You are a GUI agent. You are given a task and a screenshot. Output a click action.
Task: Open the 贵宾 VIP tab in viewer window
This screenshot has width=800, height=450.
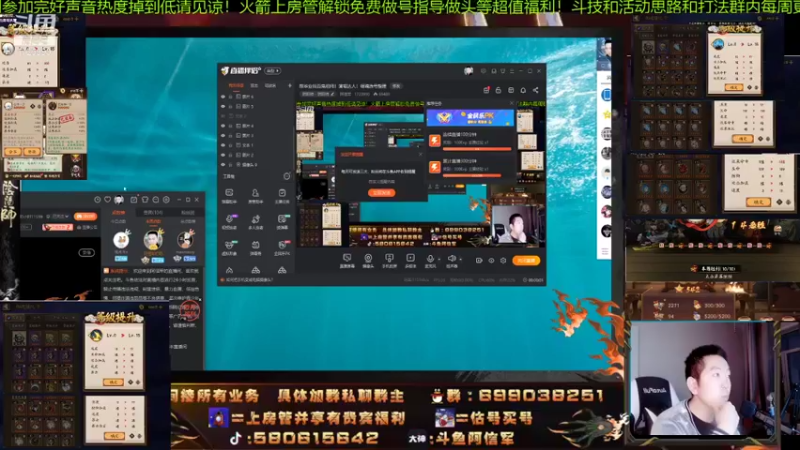pos(153,212)
